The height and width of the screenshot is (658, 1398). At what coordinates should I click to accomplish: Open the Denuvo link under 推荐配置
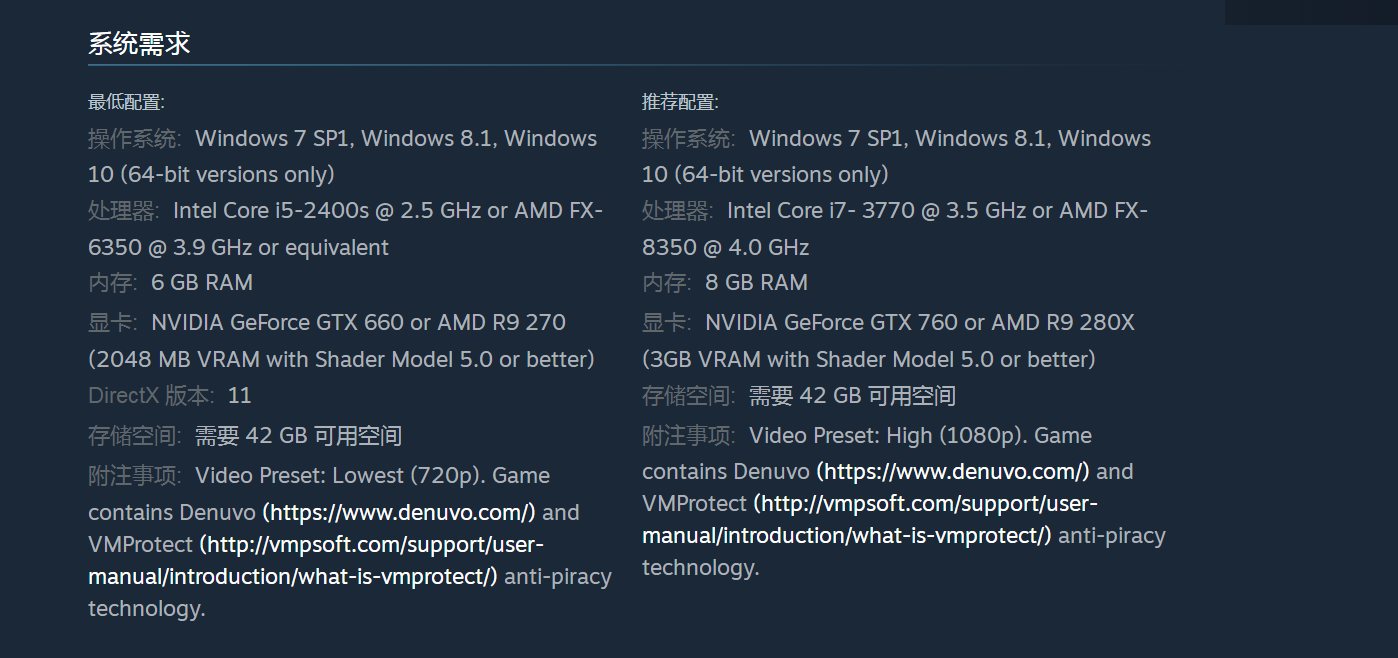953,471
